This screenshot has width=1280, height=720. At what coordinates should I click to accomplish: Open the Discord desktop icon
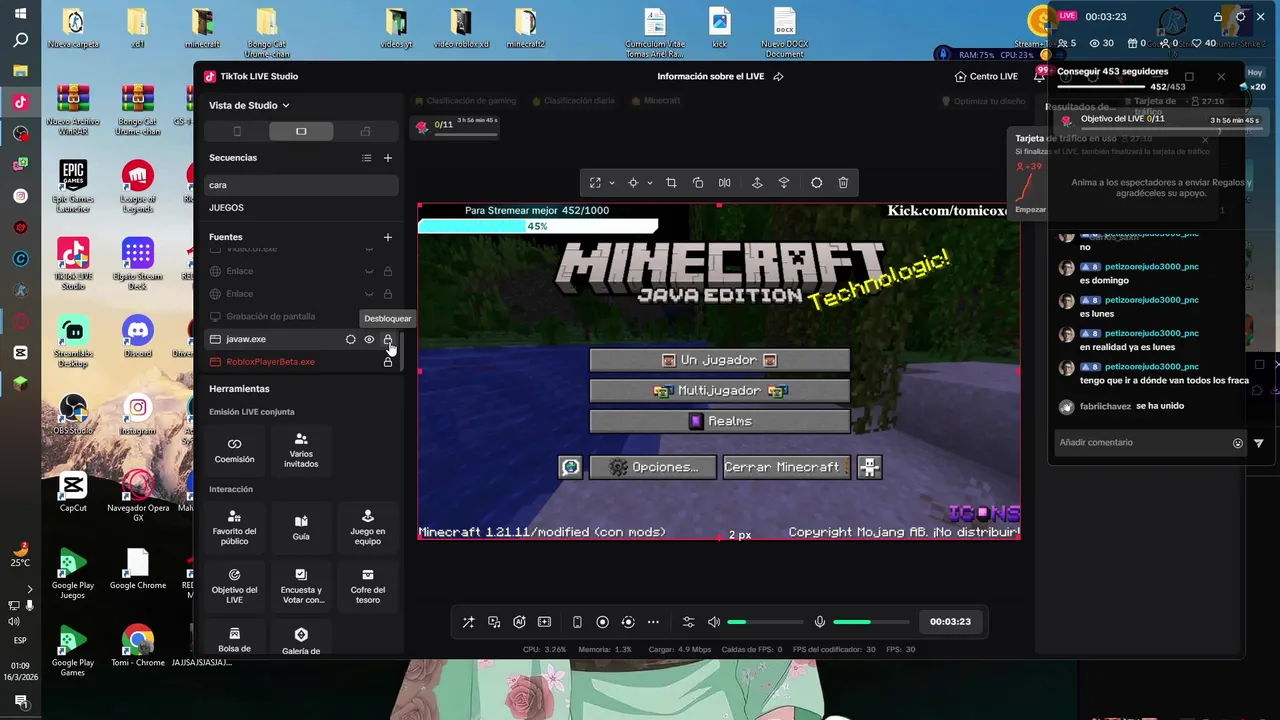click(138, 337)
